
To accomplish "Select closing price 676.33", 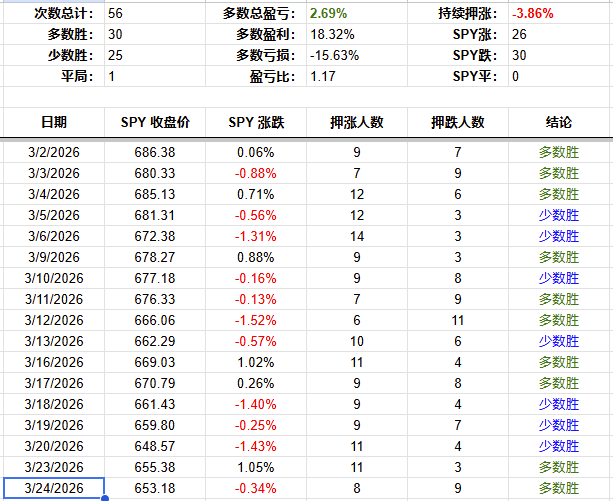I will 155,299.
